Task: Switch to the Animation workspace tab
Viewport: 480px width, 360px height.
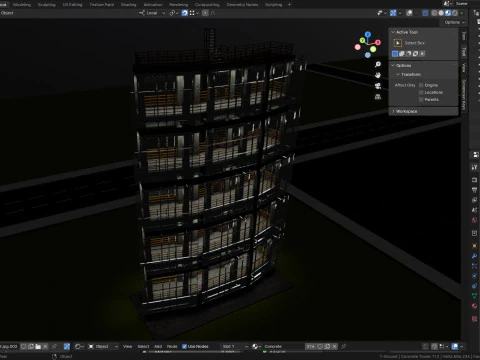Action: pos(153,5)
